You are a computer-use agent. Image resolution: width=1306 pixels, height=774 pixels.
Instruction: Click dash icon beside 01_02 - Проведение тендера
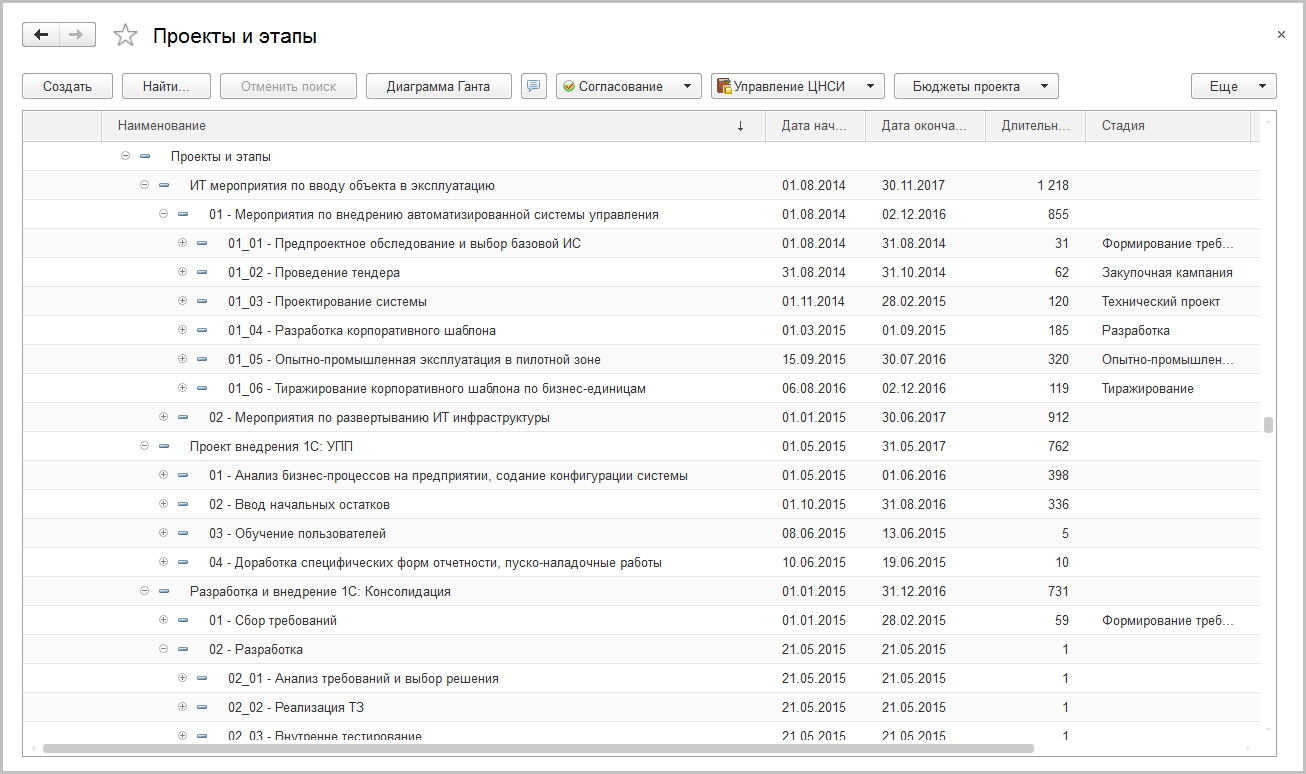point(202,272)
